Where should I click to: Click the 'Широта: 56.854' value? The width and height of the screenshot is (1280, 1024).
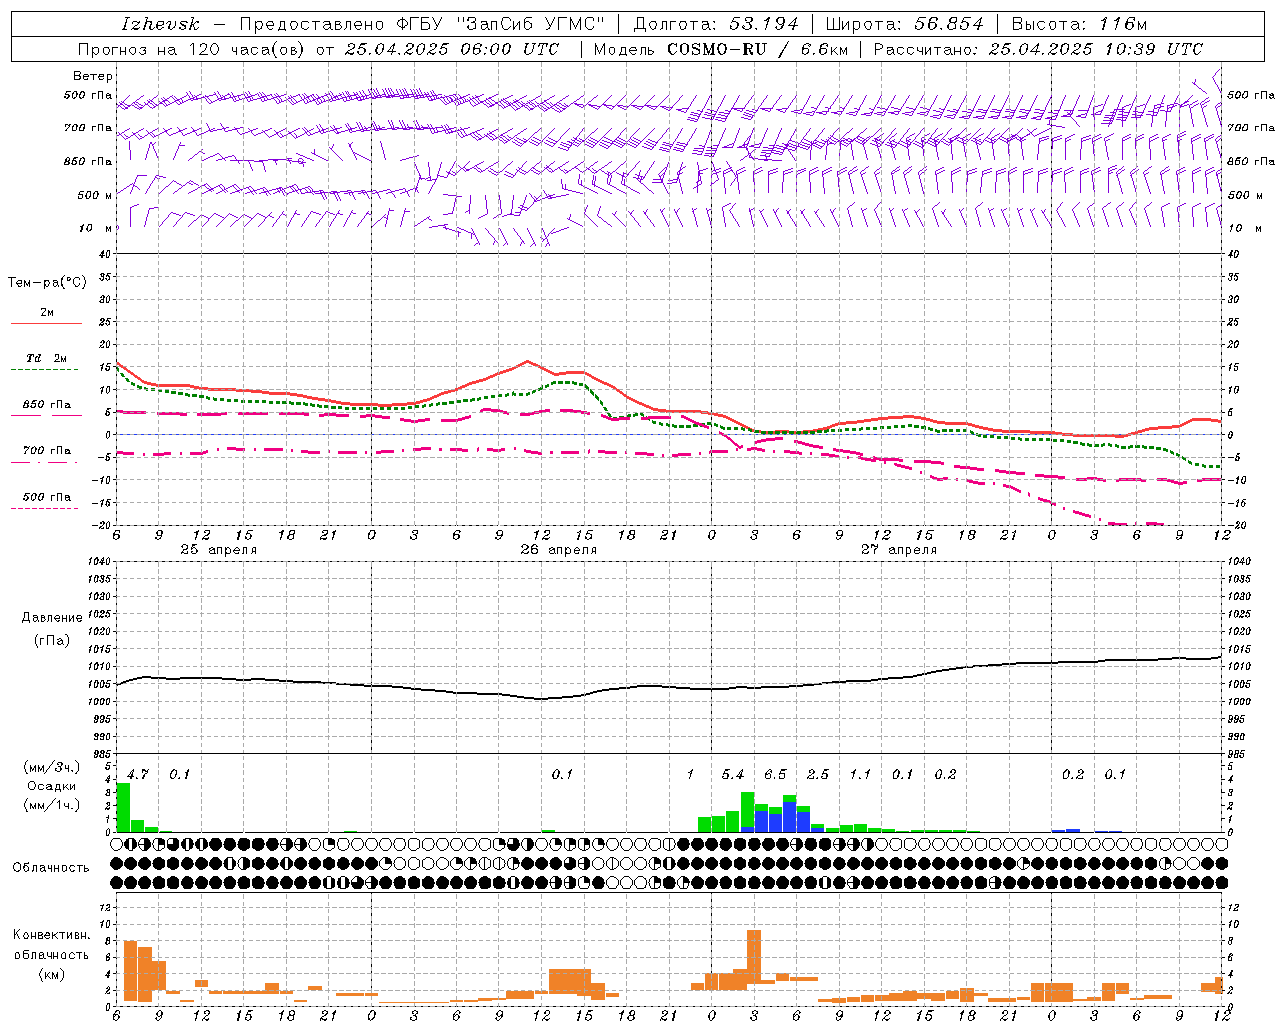pos(904,24)
